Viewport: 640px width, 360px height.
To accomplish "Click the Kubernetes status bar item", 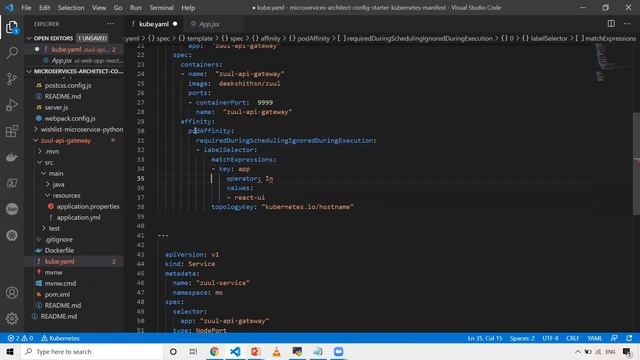I will coord(60,338).
